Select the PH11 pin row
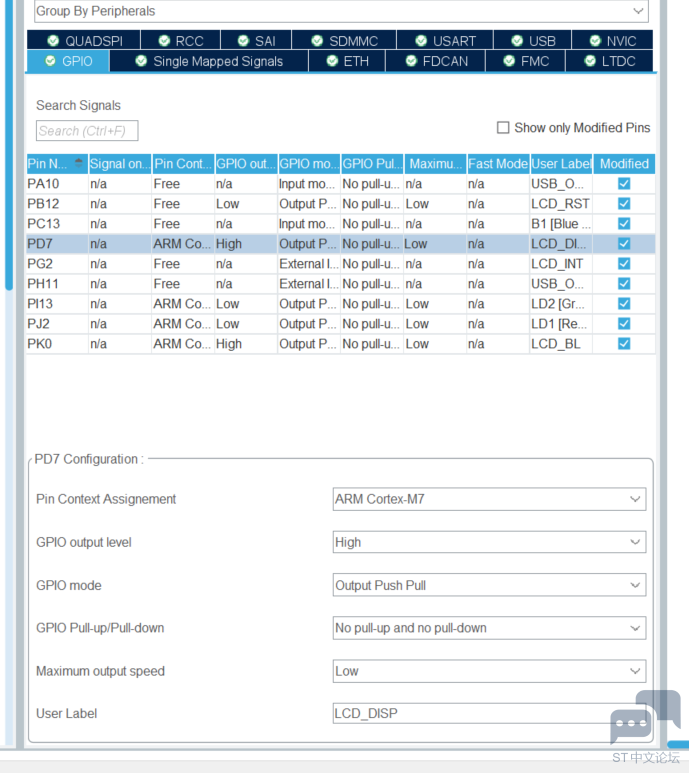 (x=341, y=283)
